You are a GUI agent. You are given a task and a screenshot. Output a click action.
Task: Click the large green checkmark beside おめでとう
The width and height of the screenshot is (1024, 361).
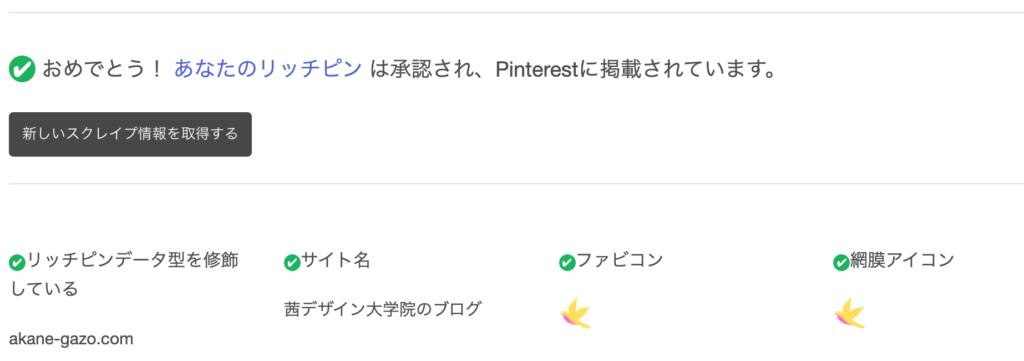22,69
